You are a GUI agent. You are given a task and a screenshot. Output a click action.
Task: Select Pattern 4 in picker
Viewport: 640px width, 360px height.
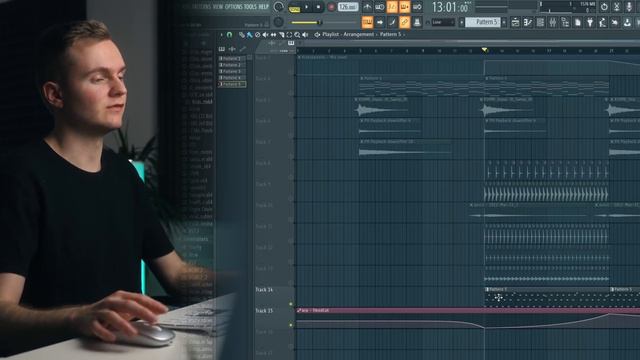tap(232, 78)
